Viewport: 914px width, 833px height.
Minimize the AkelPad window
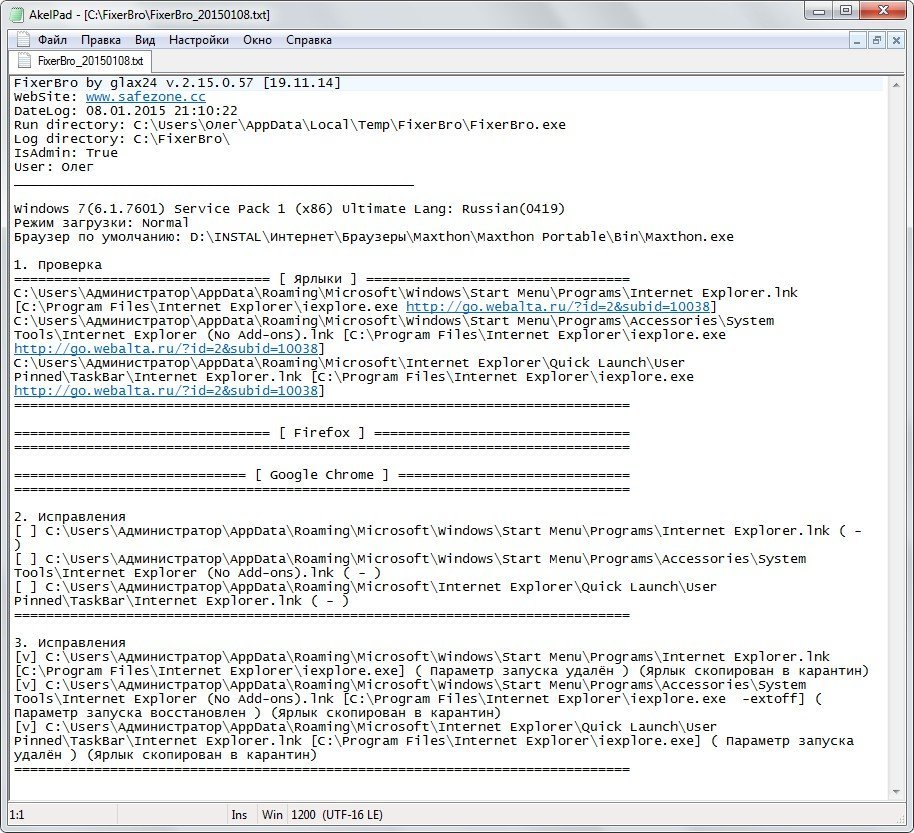[x=819, y=10]
